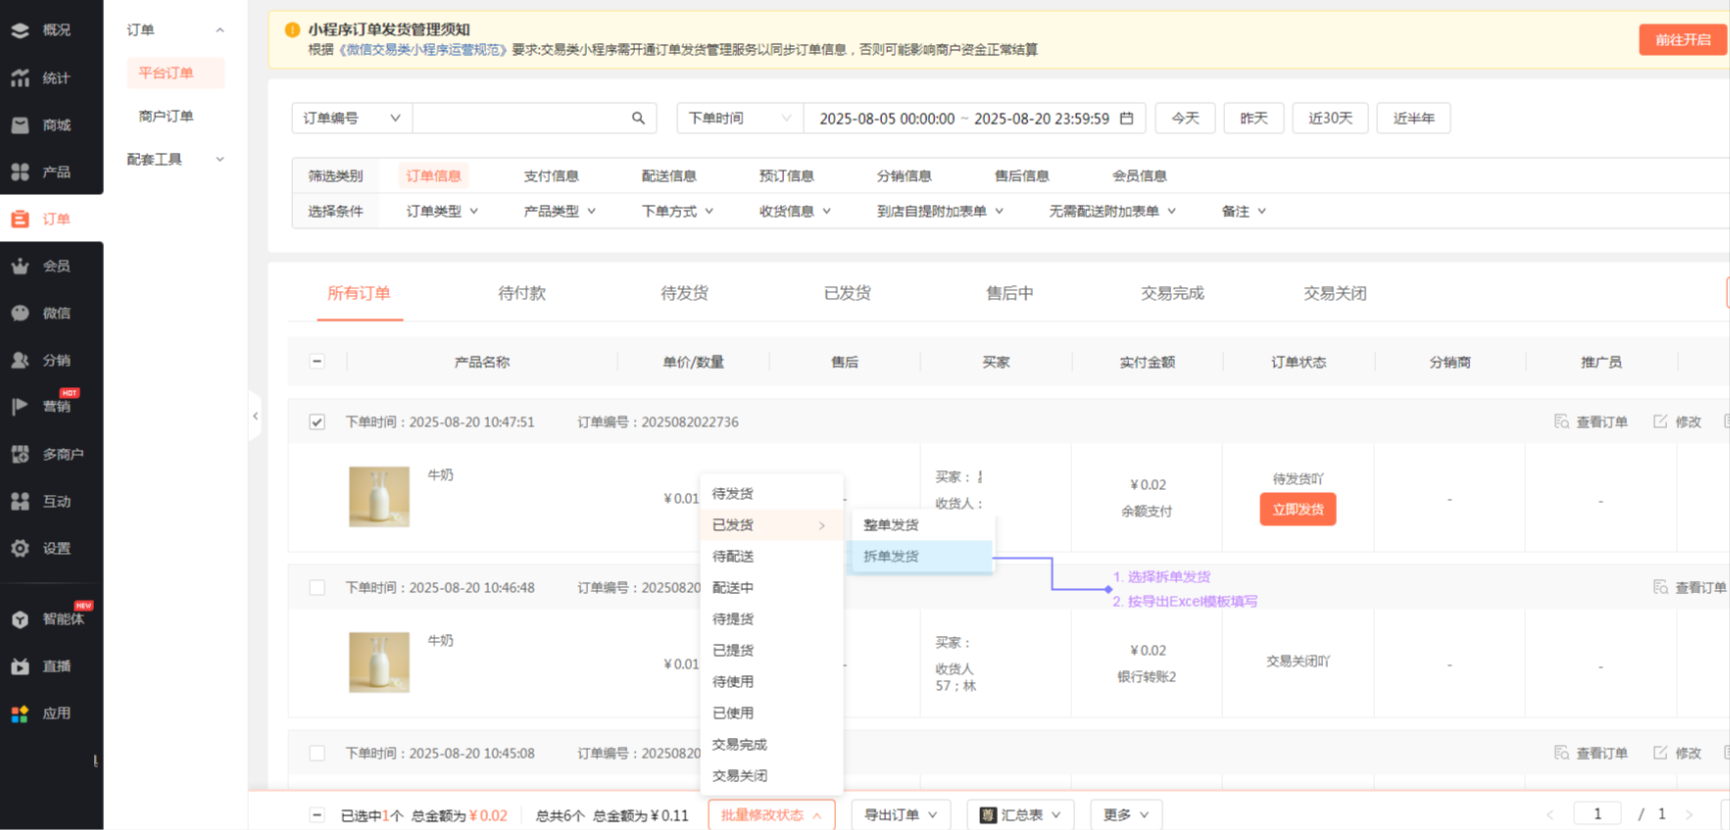Expand the 收货信息 filter dropdown
Viewport: 1730px width, 830px height.
795,211
